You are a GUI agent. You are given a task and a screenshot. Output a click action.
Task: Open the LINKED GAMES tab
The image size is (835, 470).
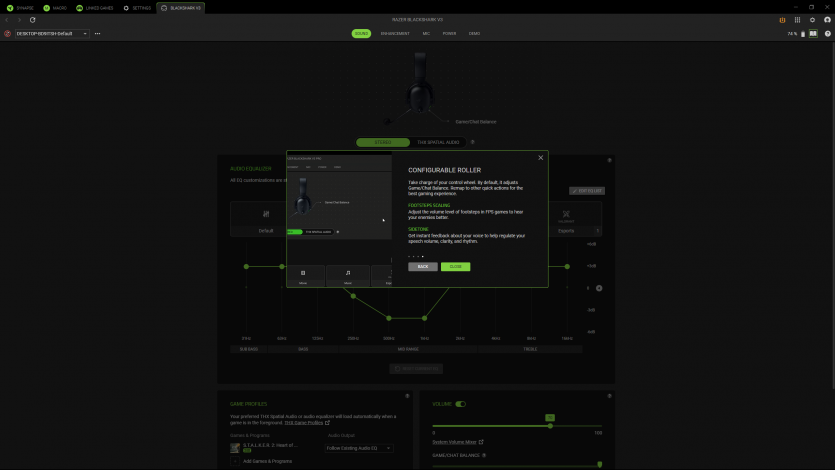click(x=95, y=7)
